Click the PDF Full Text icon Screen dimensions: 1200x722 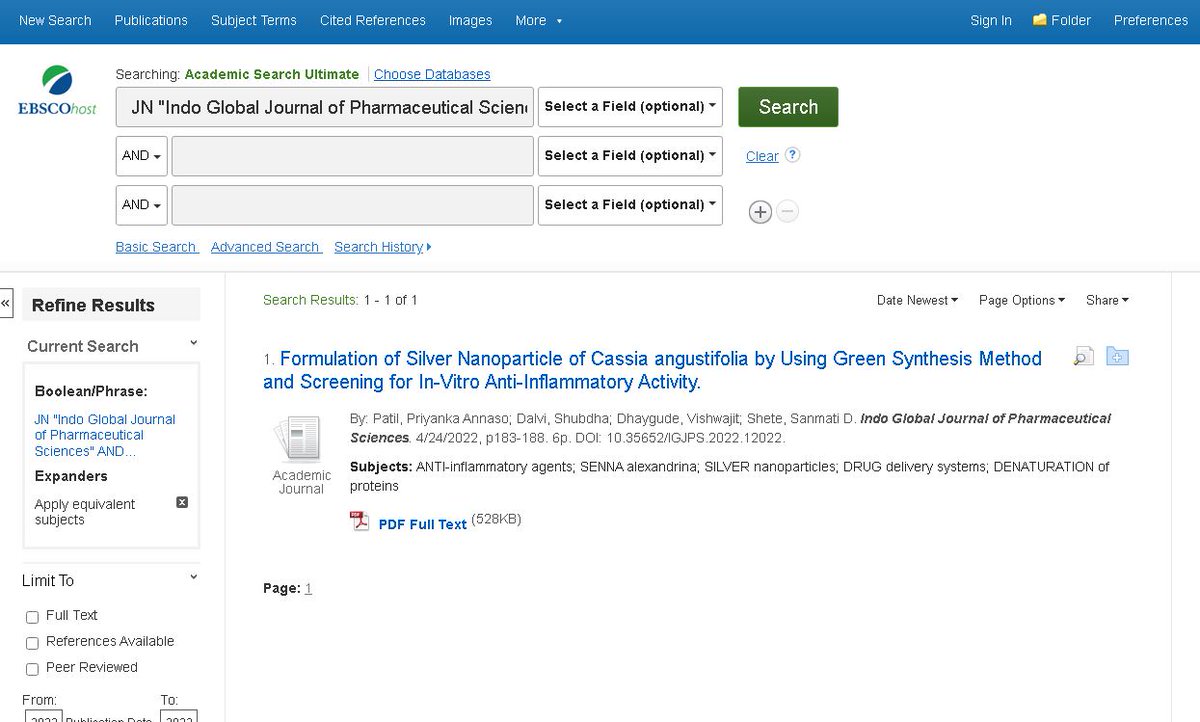[x=359, y=521]
